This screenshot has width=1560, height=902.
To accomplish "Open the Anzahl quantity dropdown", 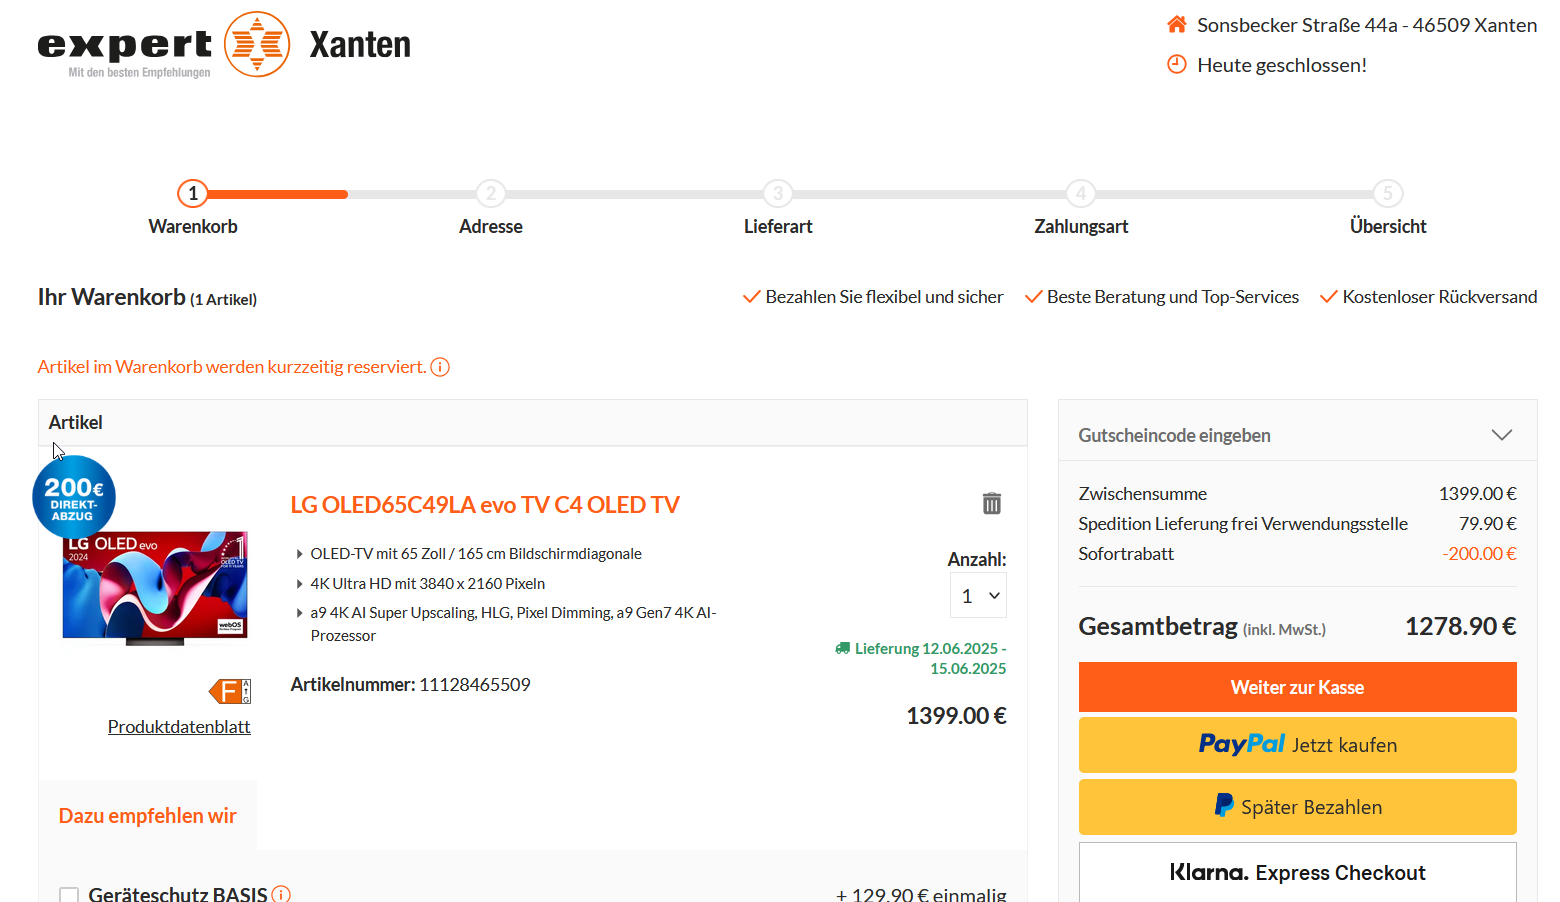I will (978, 596).
